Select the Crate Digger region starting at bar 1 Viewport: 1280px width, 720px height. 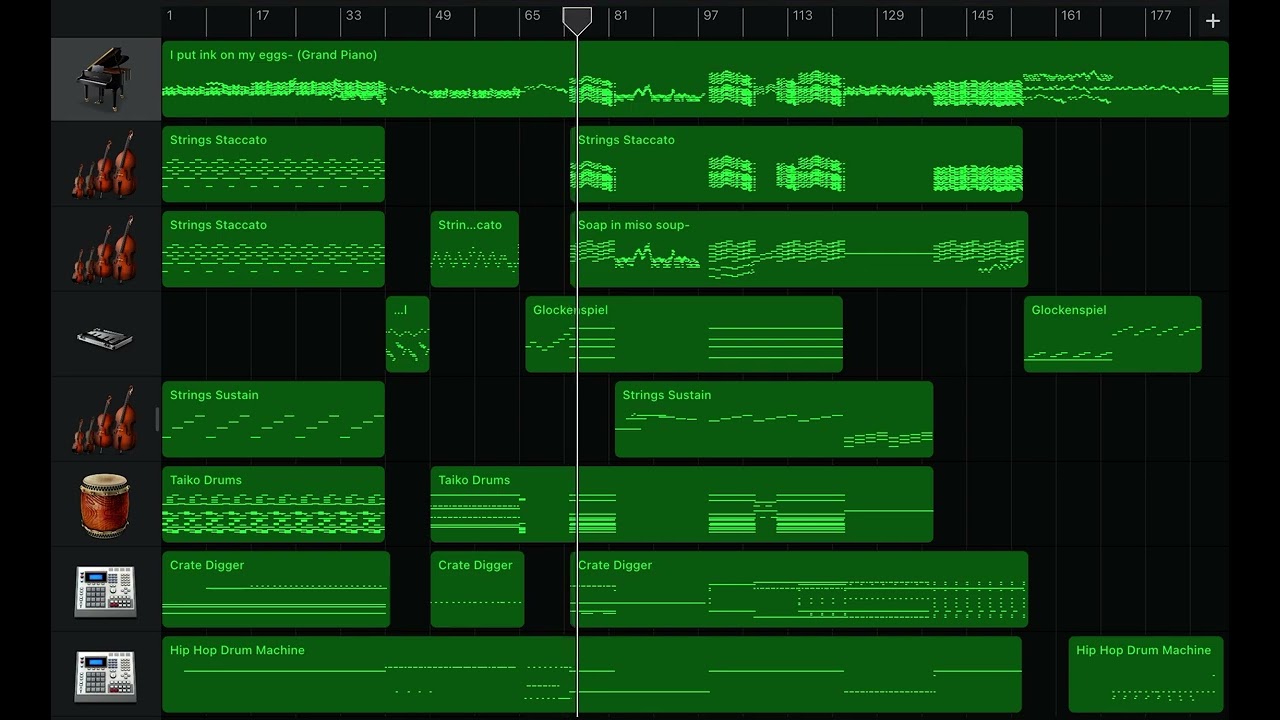point(276,589)
